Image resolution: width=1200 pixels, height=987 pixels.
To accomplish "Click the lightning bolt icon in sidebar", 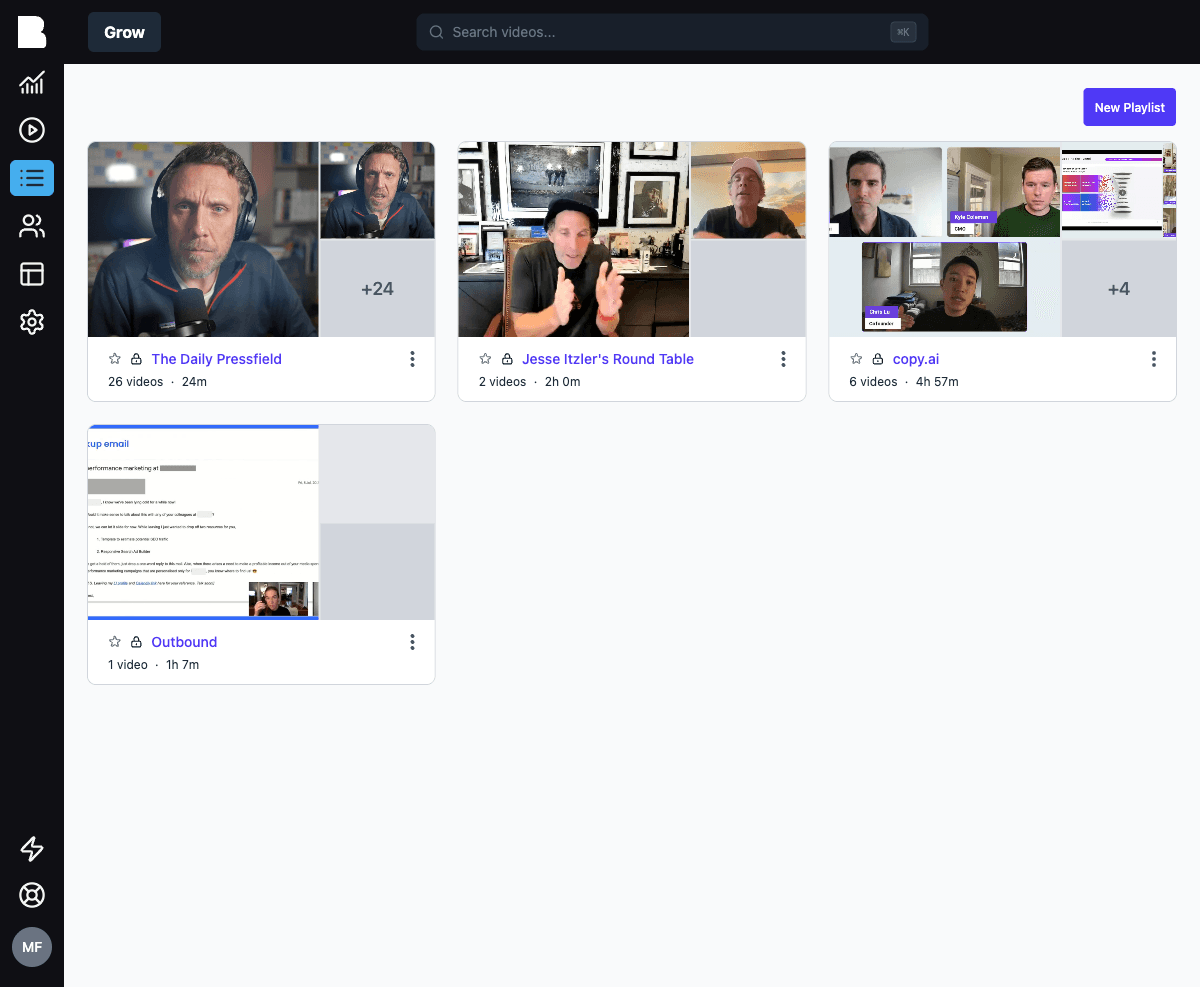I will coord(32,849).
